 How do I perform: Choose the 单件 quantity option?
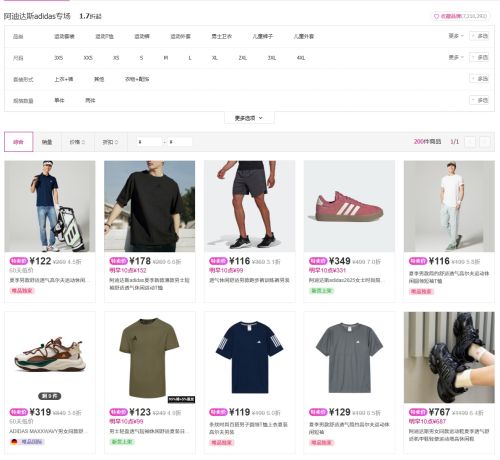pos(59,100)
